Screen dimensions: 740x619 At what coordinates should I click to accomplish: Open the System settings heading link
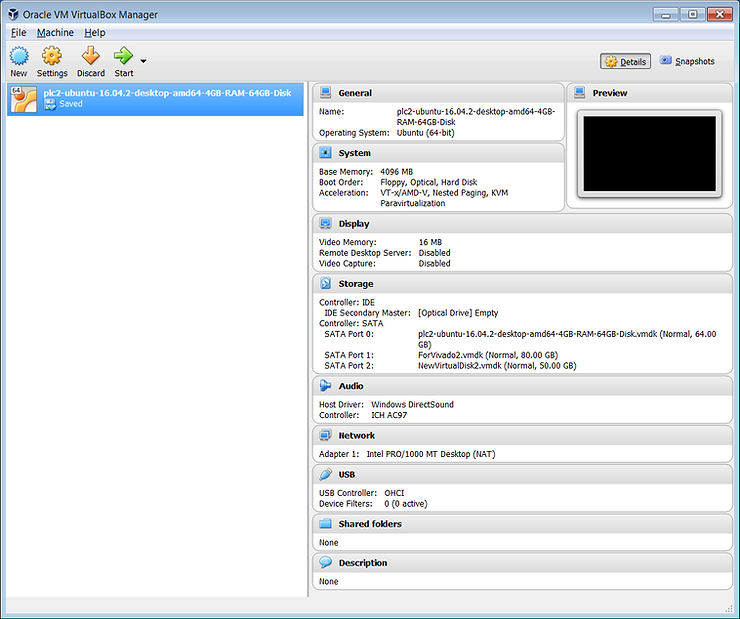point(354,153)
